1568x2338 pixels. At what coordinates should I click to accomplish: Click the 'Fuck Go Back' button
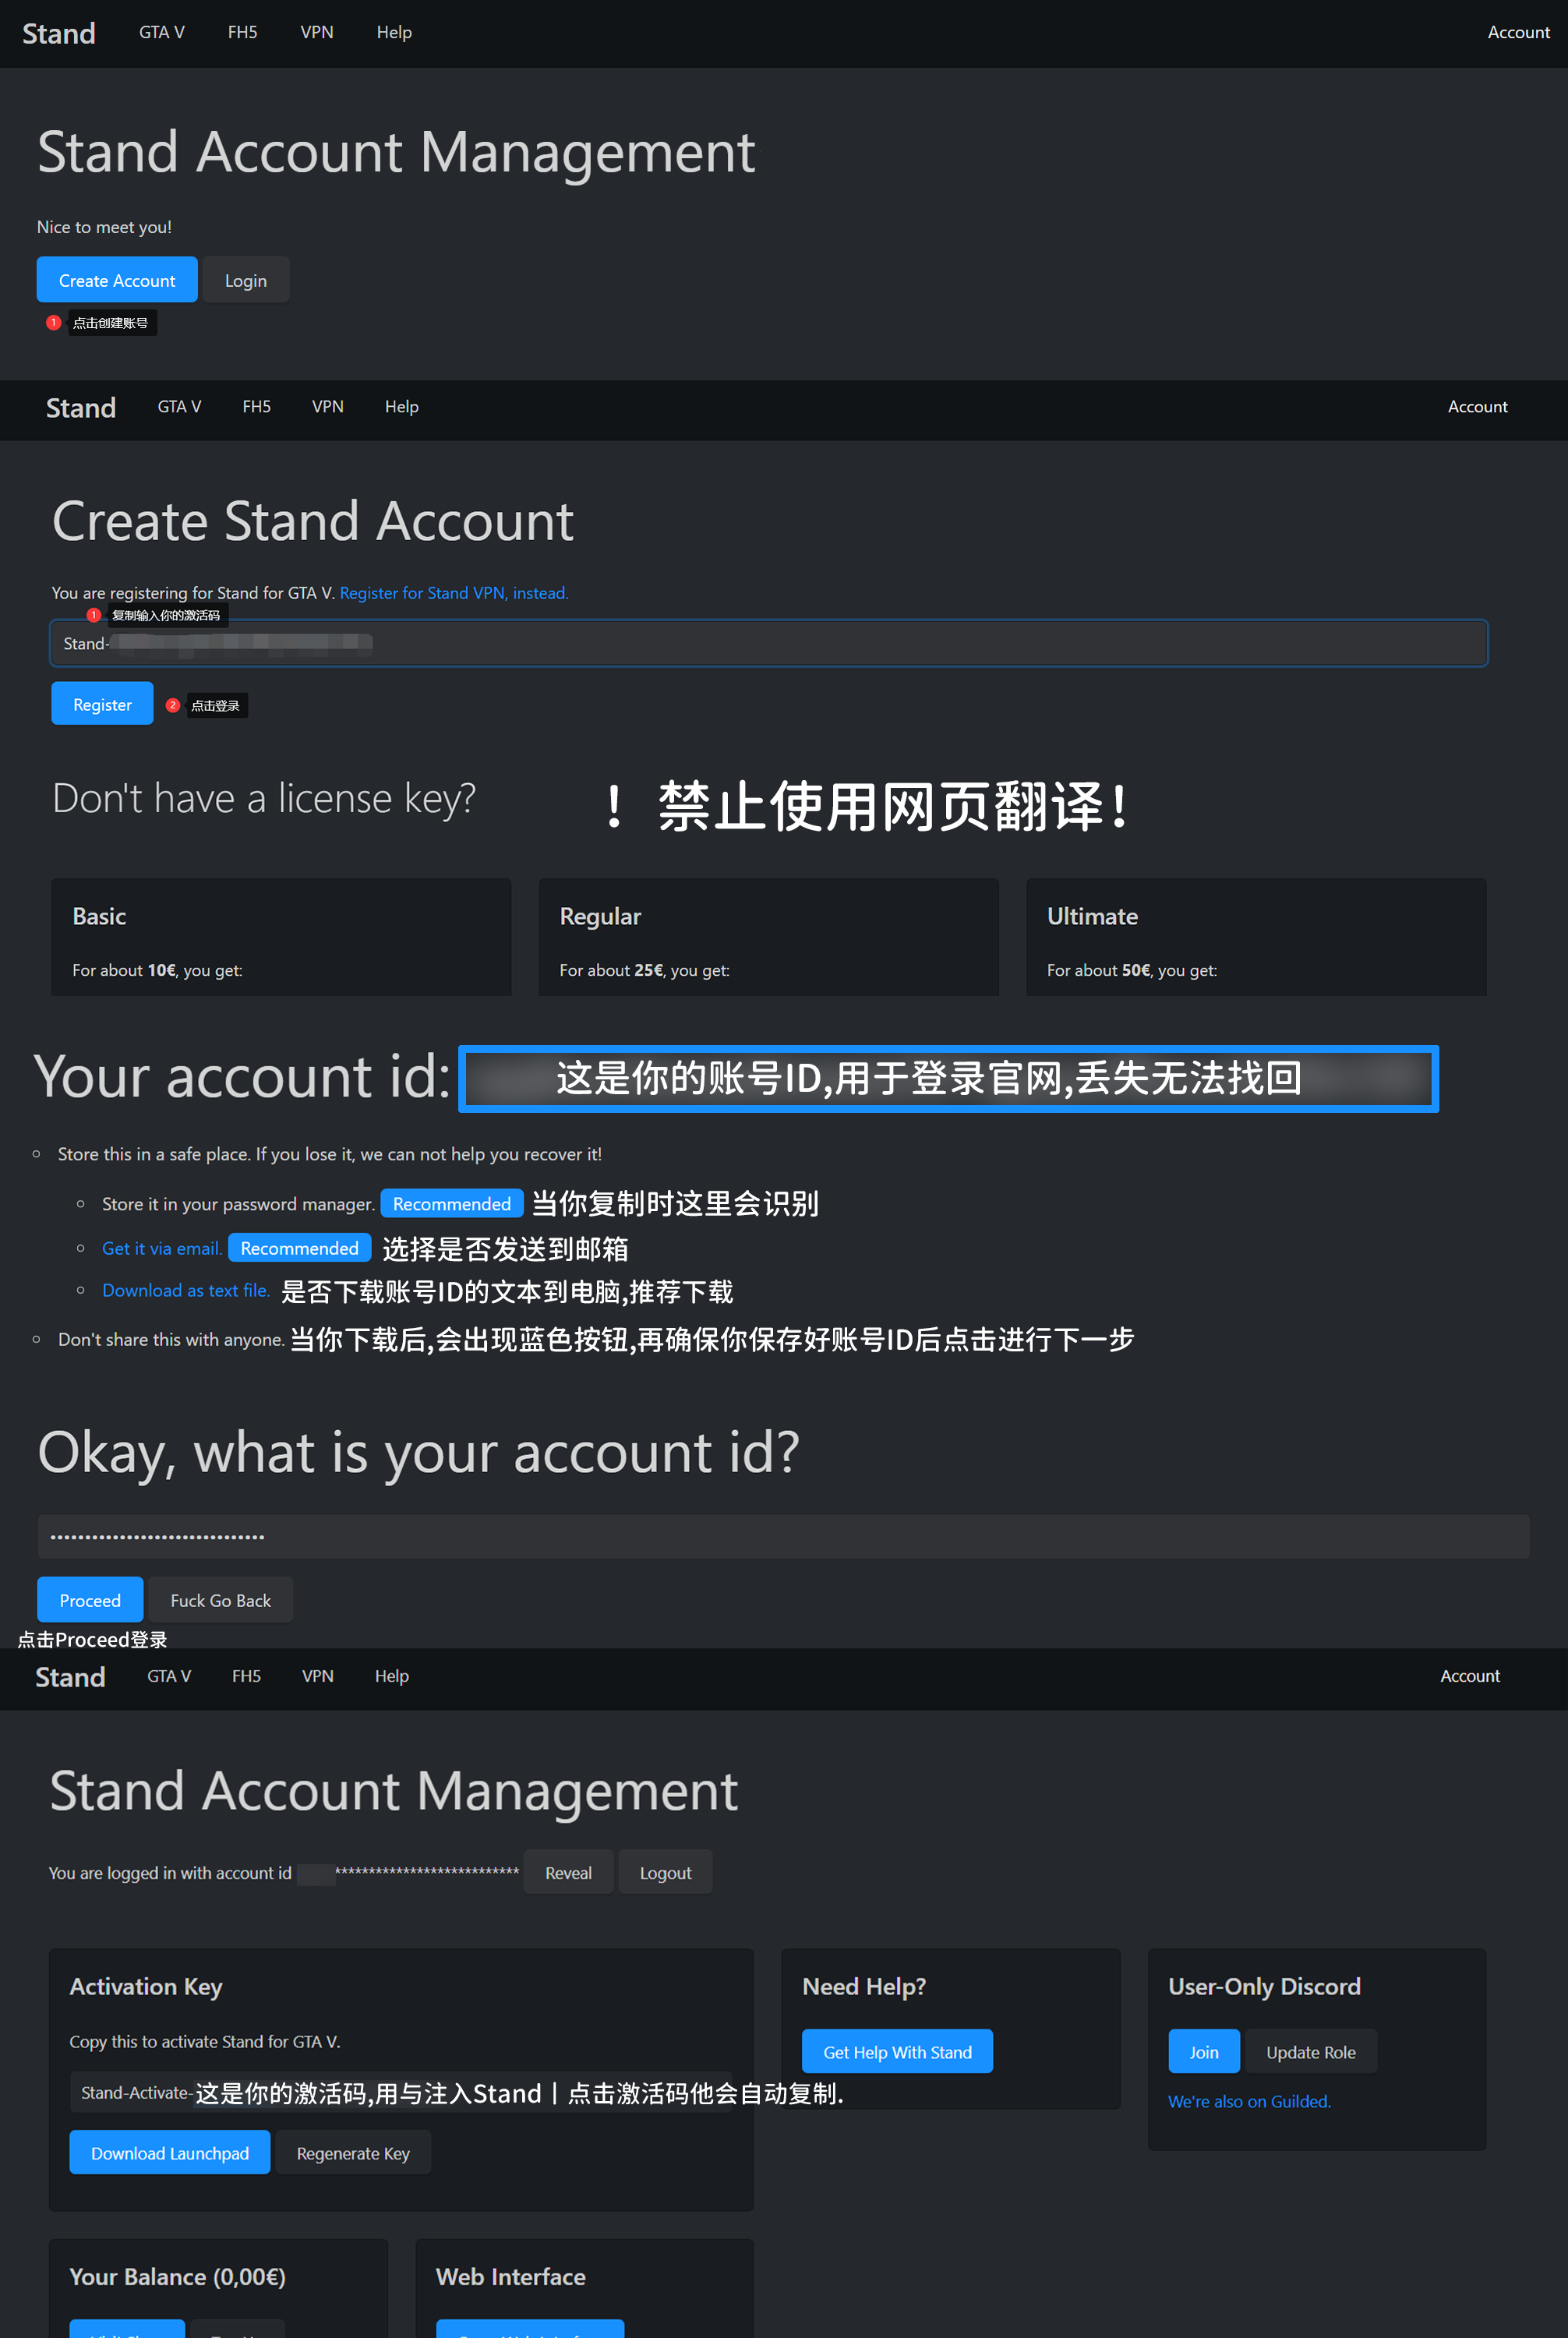[x=221, y=1600]
